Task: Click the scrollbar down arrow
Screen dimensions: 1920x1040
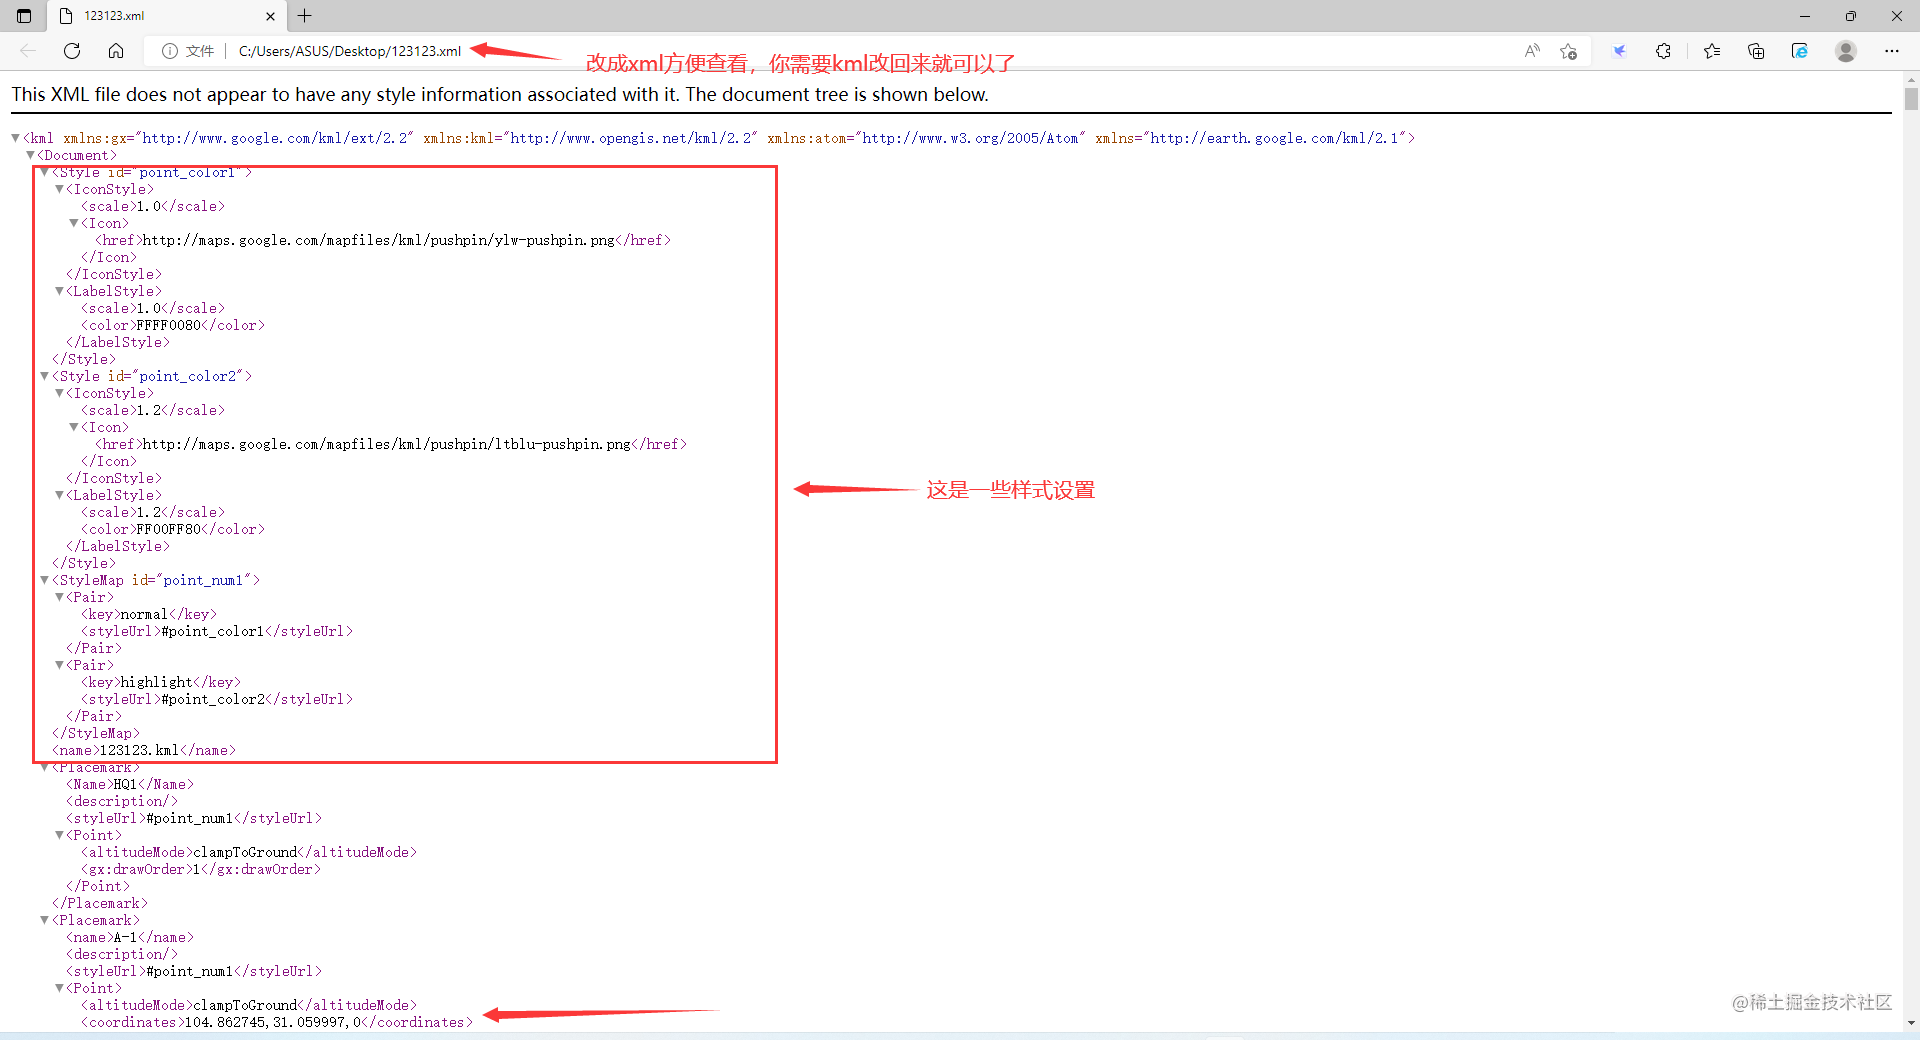Action: coord(1911,1023)
